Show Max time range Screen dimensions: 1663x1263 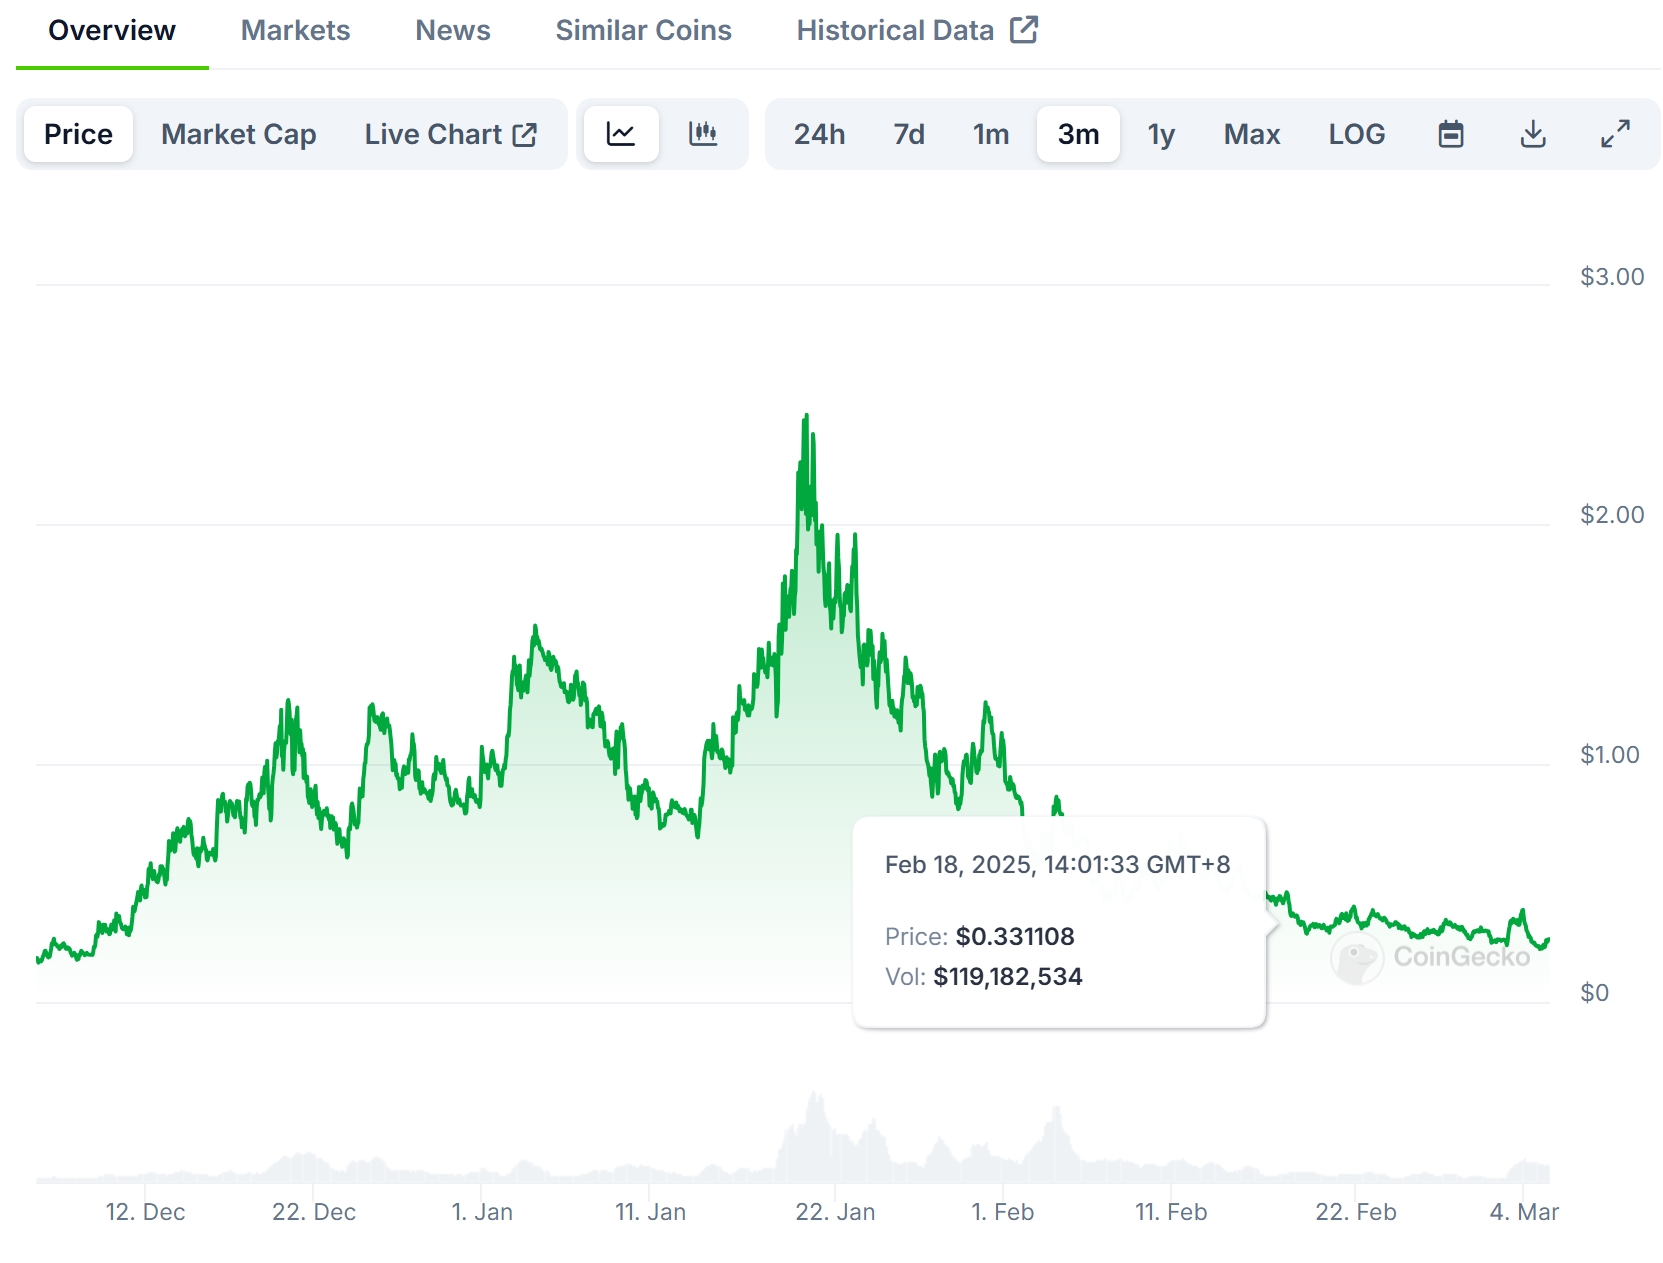point(1252,134)
